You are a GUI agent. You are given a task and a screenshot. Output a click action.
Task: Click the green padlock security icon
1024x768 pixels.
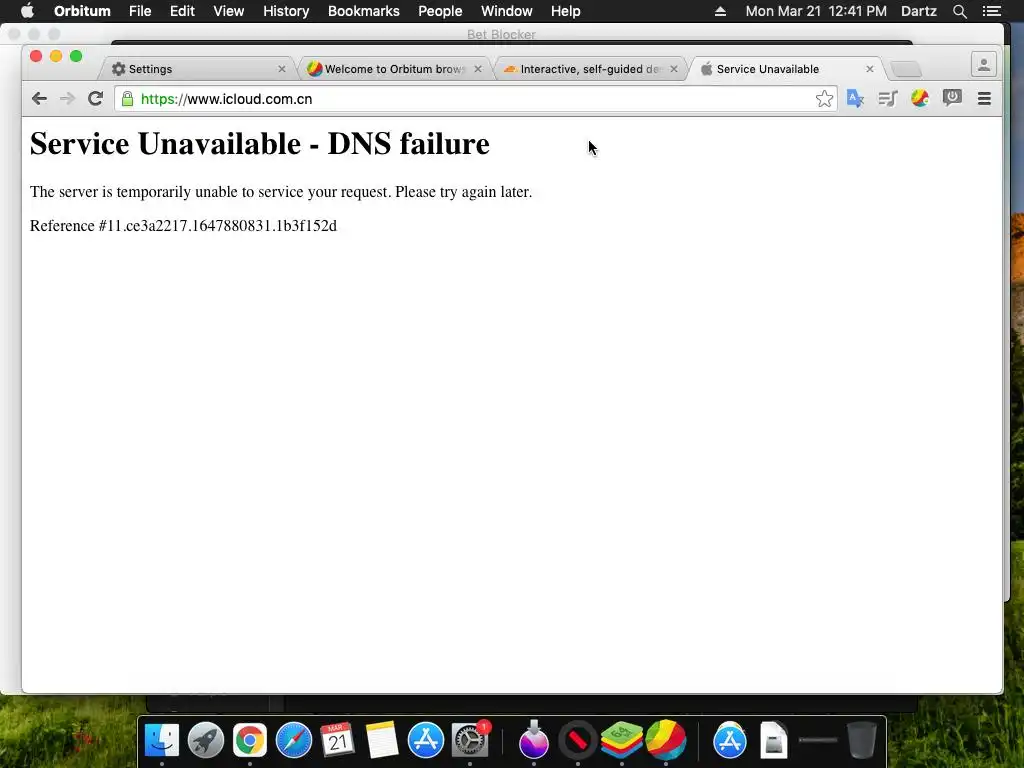127,99
